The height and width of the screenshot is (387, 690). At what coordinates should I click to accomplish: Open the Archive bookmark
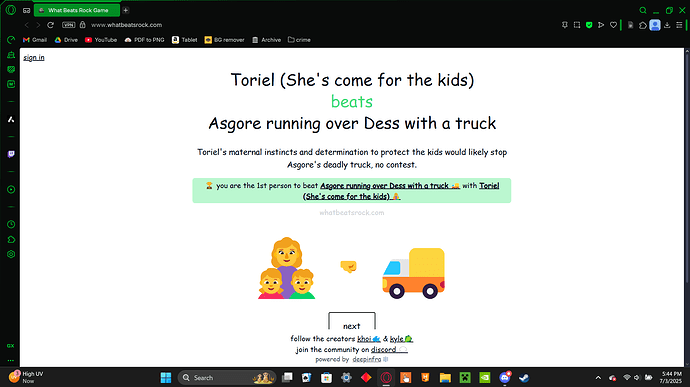267,40
